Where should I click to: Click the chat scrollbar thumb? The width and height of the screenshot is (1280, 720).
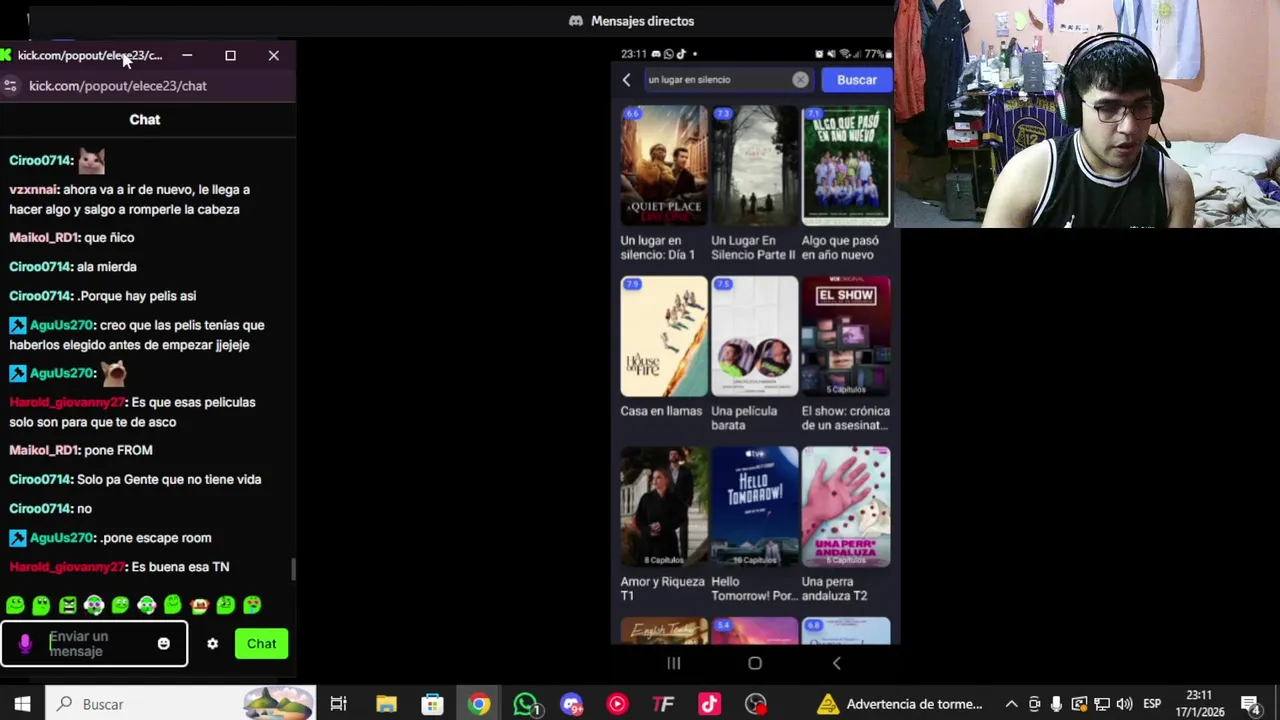[x=293, y=569]
